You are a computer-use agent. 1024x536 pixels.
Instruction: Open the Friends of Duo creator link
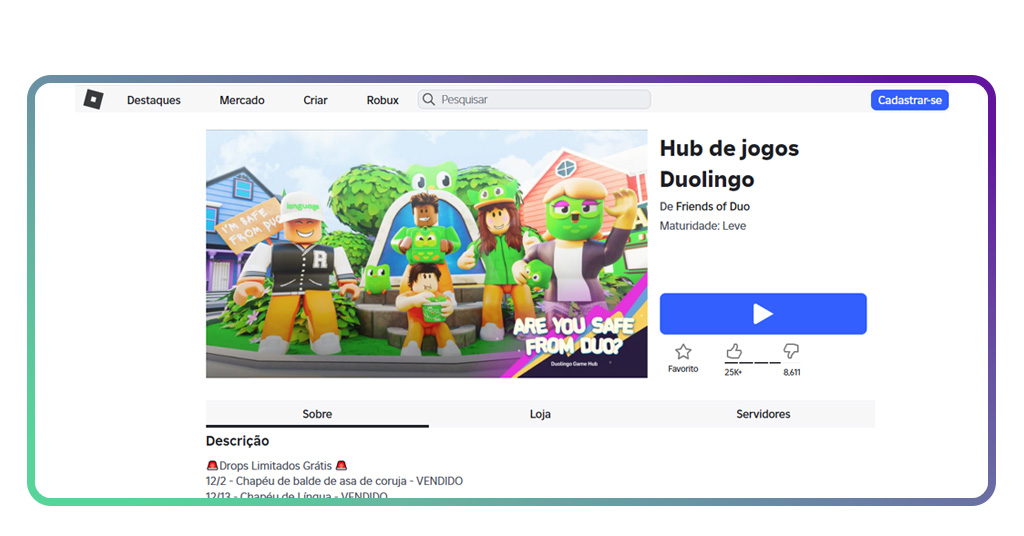point(712,206)
